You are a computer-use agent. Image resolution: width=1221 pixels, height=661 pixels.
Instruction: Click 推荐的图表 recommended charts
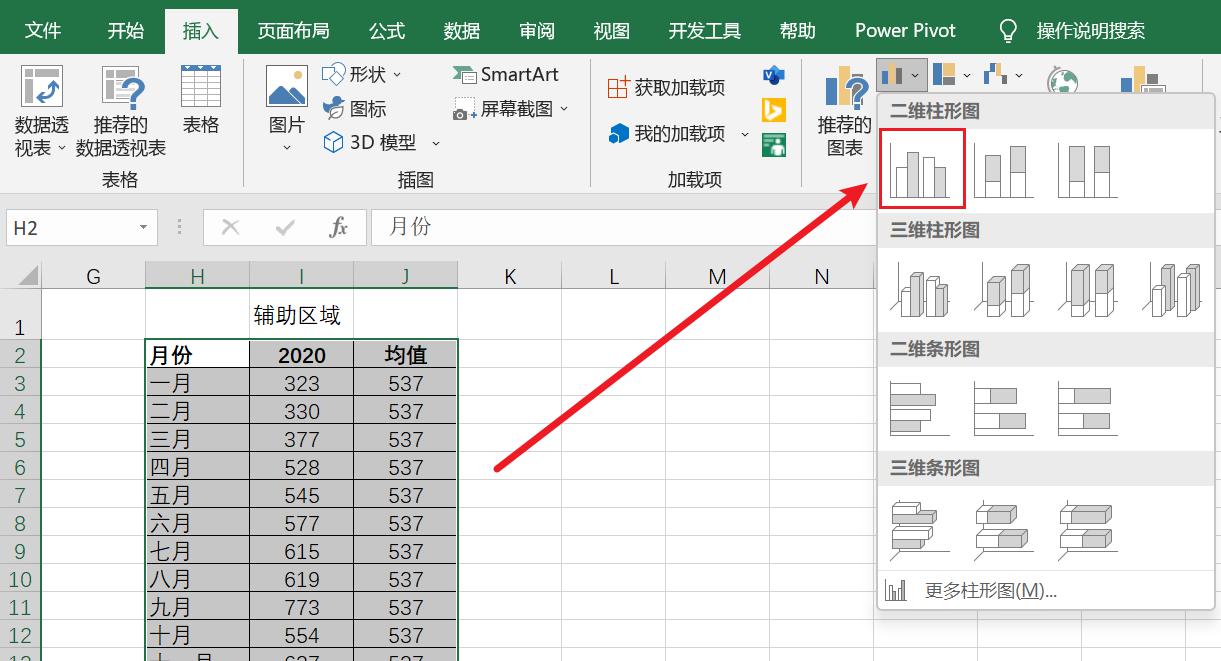coord(845,110)
